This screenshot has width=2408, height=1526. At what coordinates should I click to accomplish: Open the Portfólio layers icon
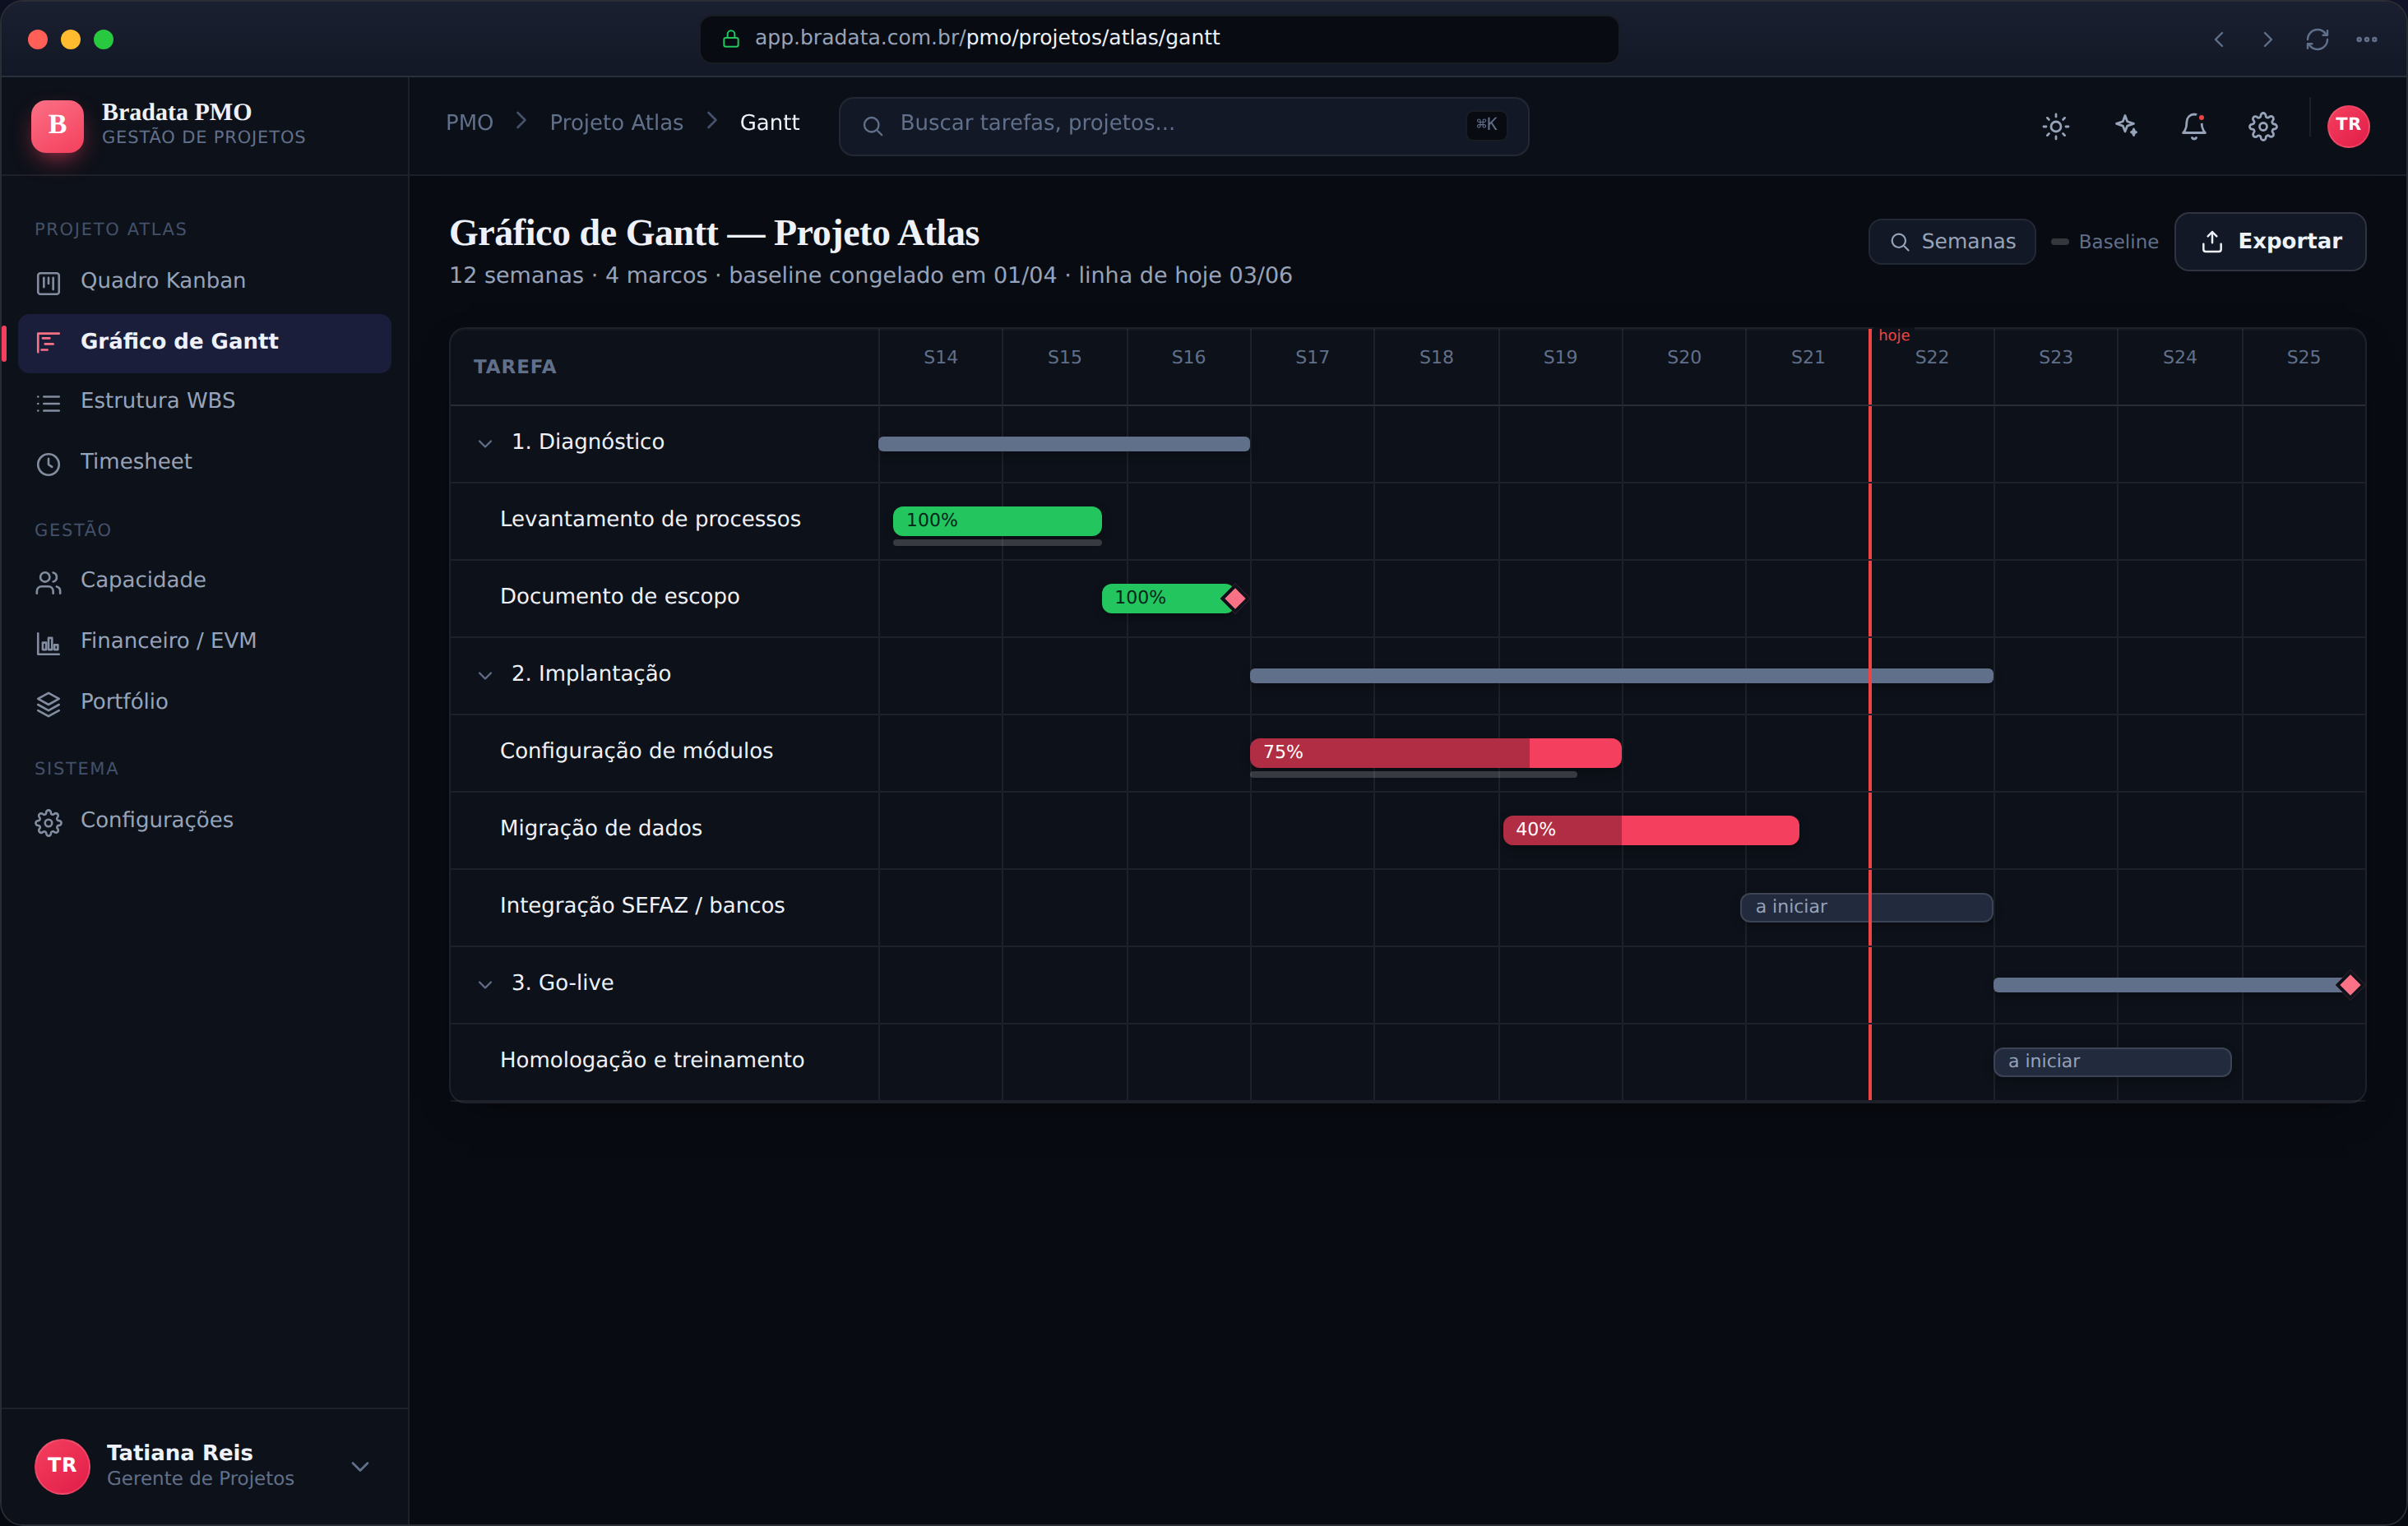(x=48, y=704)
